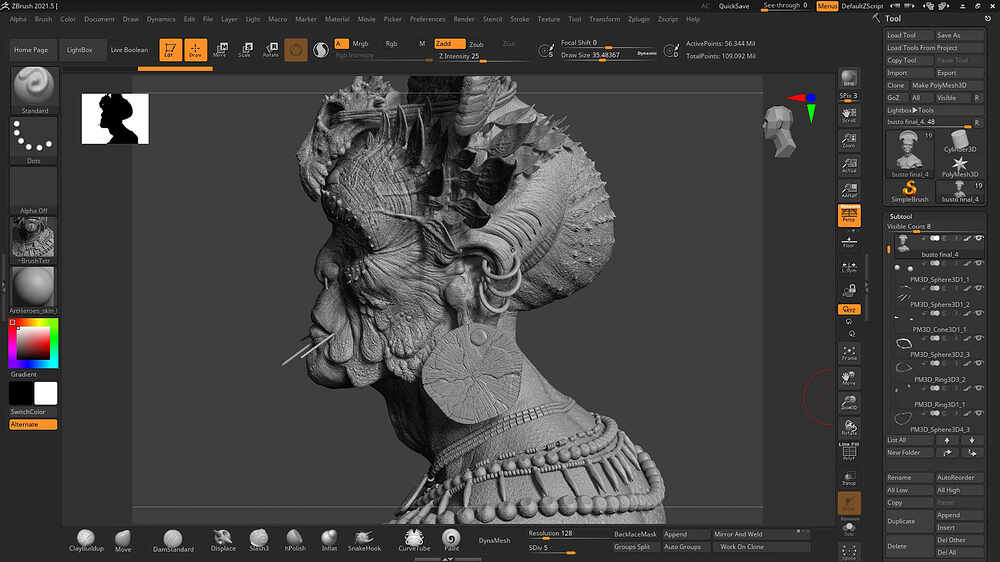Click the Home Page button
1000x562 pixels.
(31, 50)
